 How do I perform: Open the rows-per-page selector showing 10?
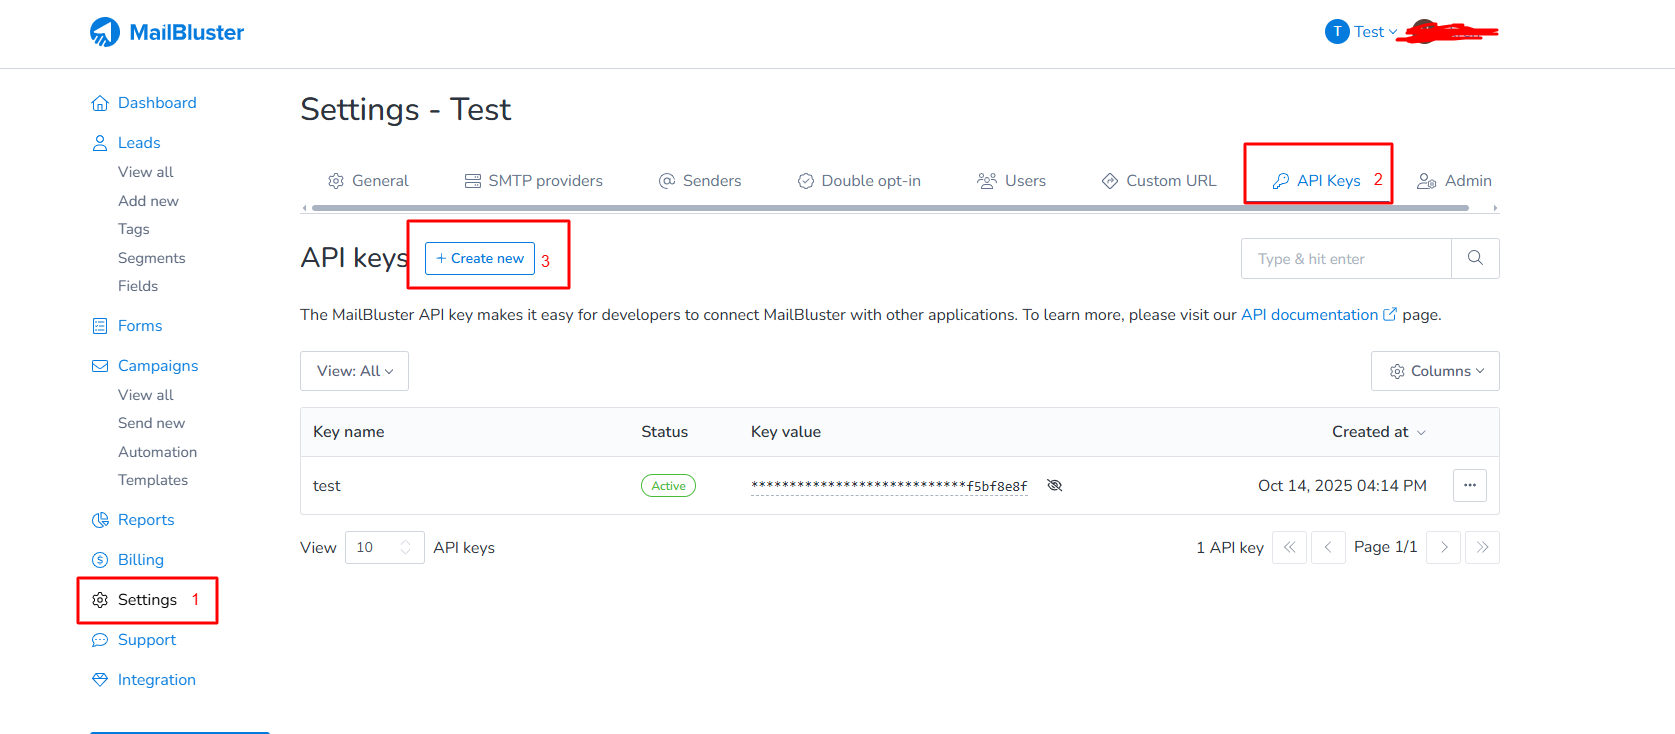(384, 547)
